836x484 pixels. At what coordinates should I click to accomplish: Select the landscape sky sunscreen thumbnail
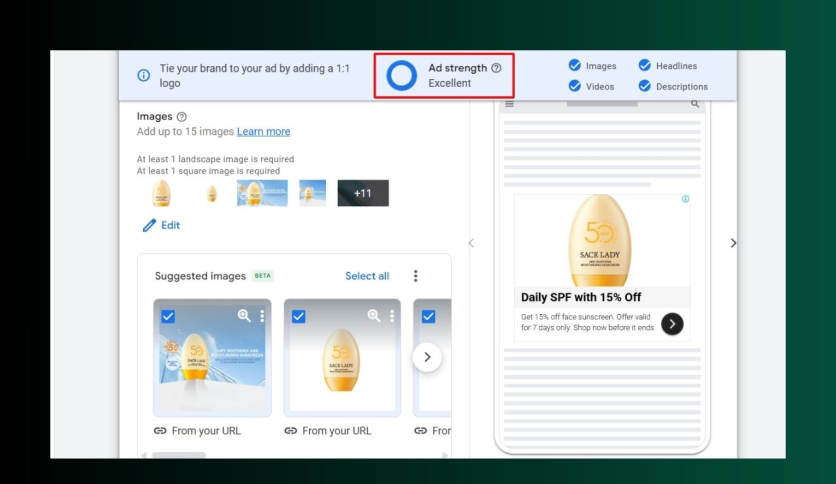[x=262, y=193]
